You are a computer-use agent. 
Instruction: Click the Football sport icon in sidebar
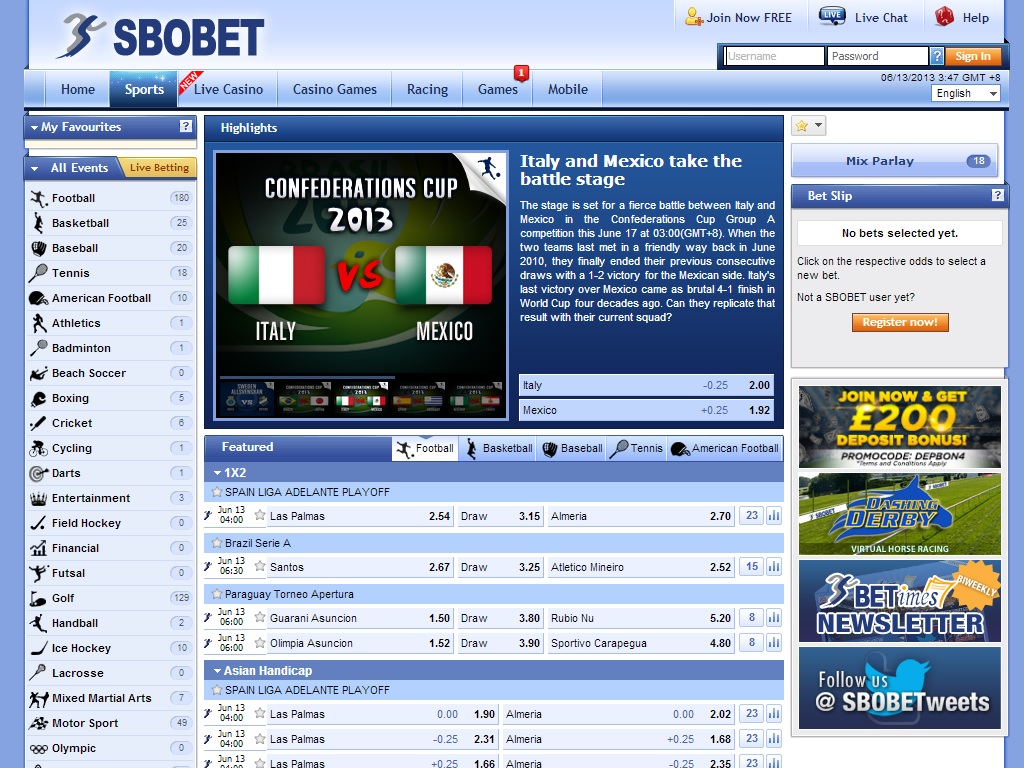pos(39,198)
